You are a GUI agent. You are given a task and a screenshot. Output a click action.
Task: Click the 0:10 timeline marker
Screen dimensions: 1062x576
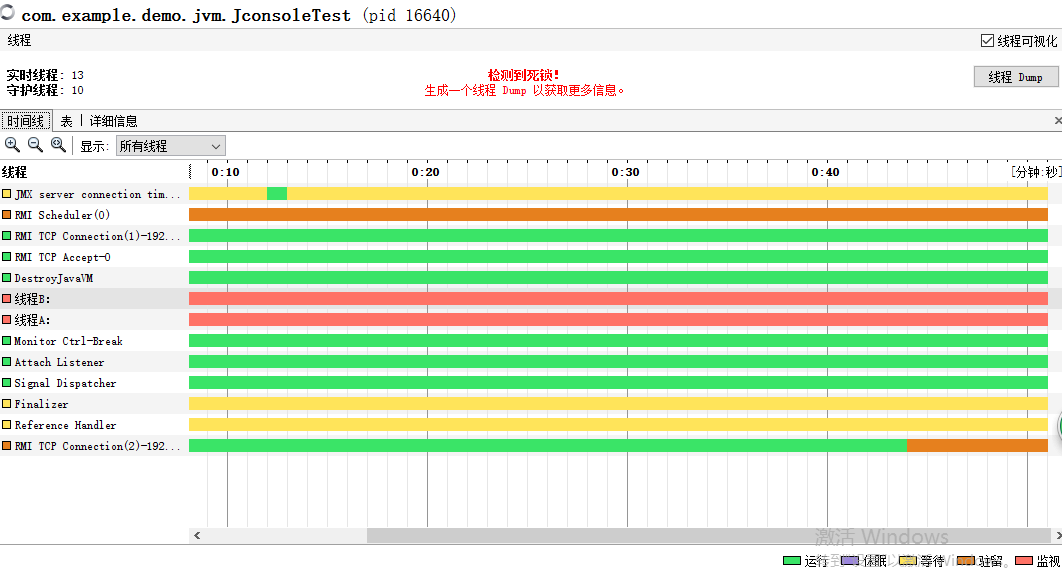[x=226, y=172]
